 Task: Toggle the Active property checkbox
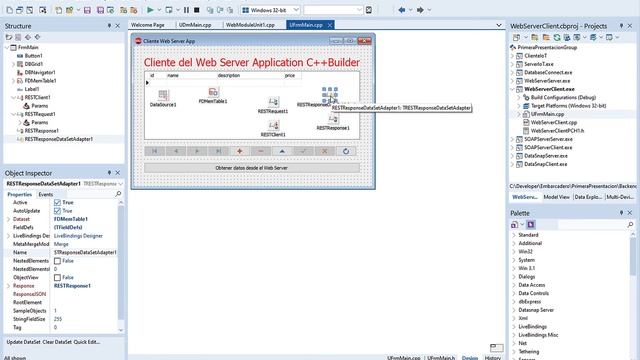[57, 202]
